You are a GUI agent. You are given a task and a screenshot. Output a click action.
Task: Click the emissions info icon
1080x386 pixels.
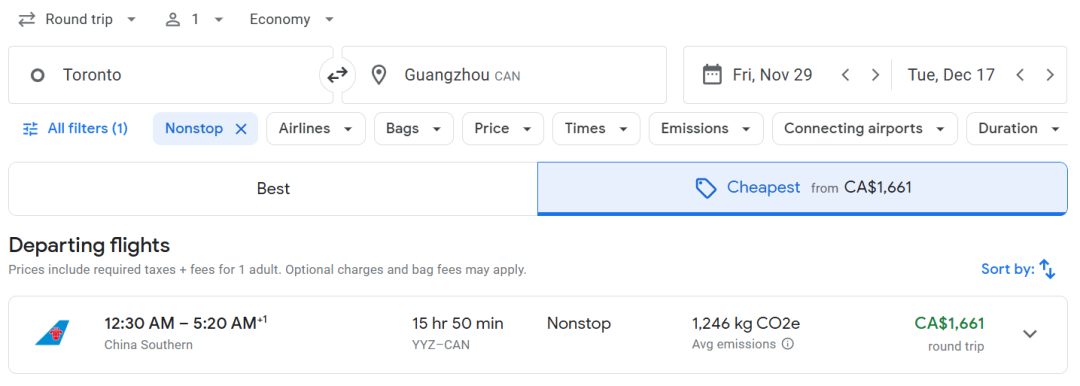coord(788,344)
